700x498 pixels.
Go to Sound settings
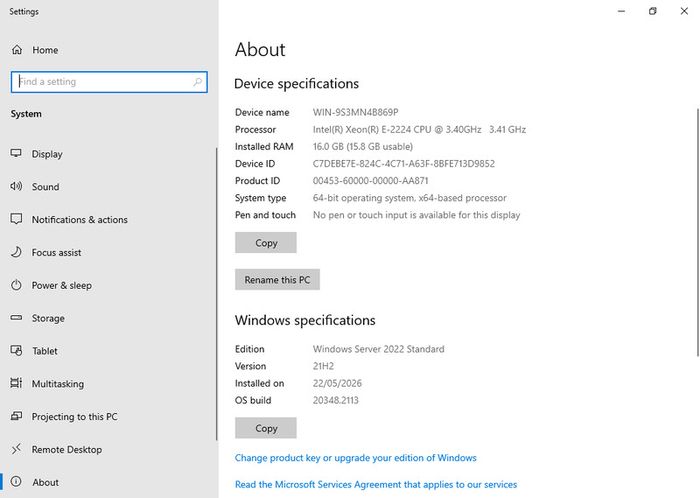pos(108,187)
